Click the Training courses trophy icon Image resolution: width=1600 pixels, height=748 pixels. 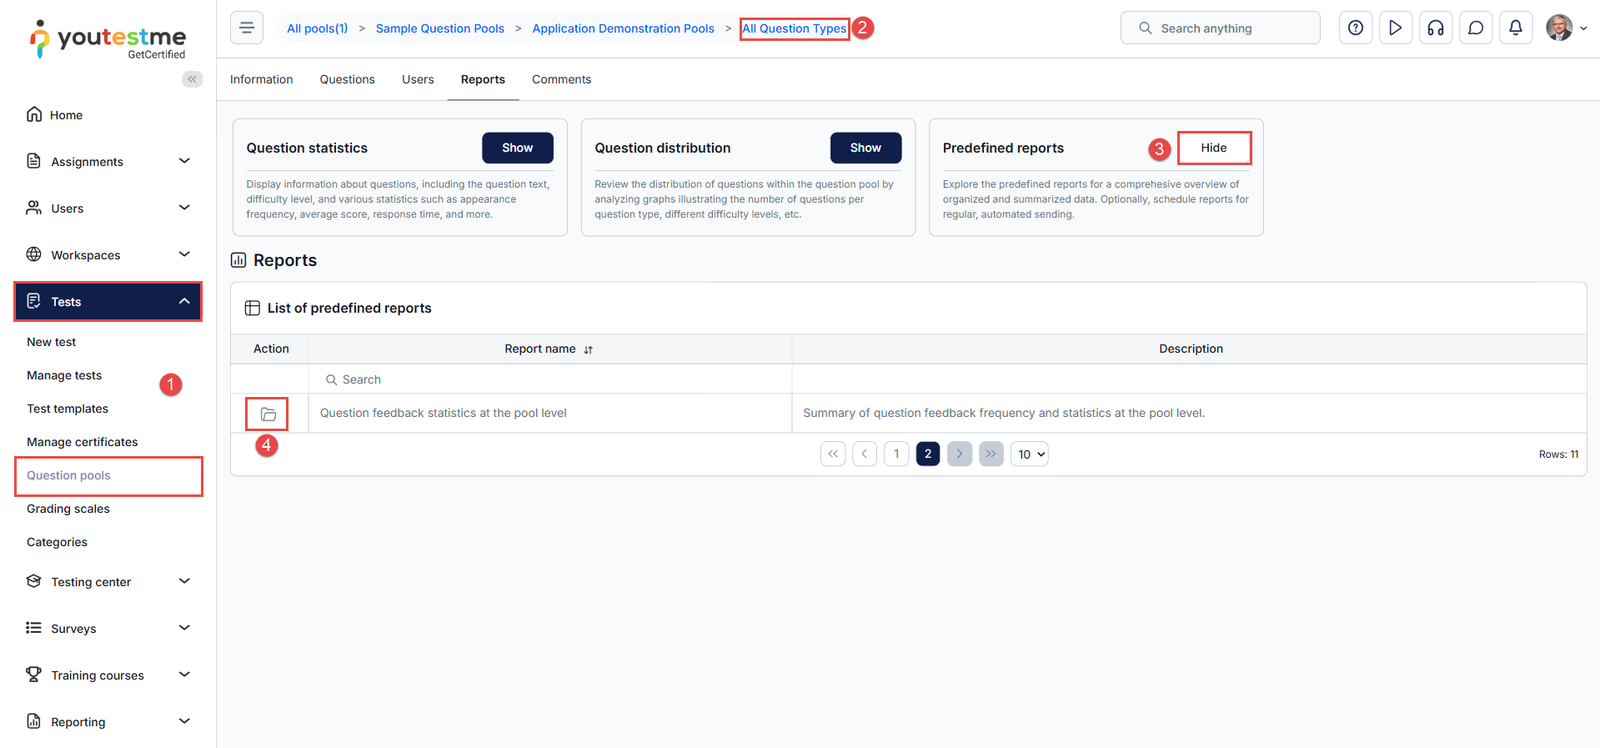tap(34, 674)
